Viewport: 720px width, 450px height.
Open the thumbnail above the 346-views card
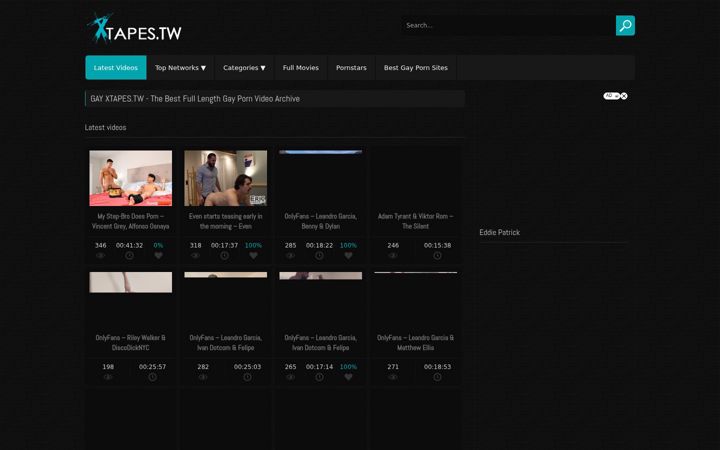click(x=131, y=178)
